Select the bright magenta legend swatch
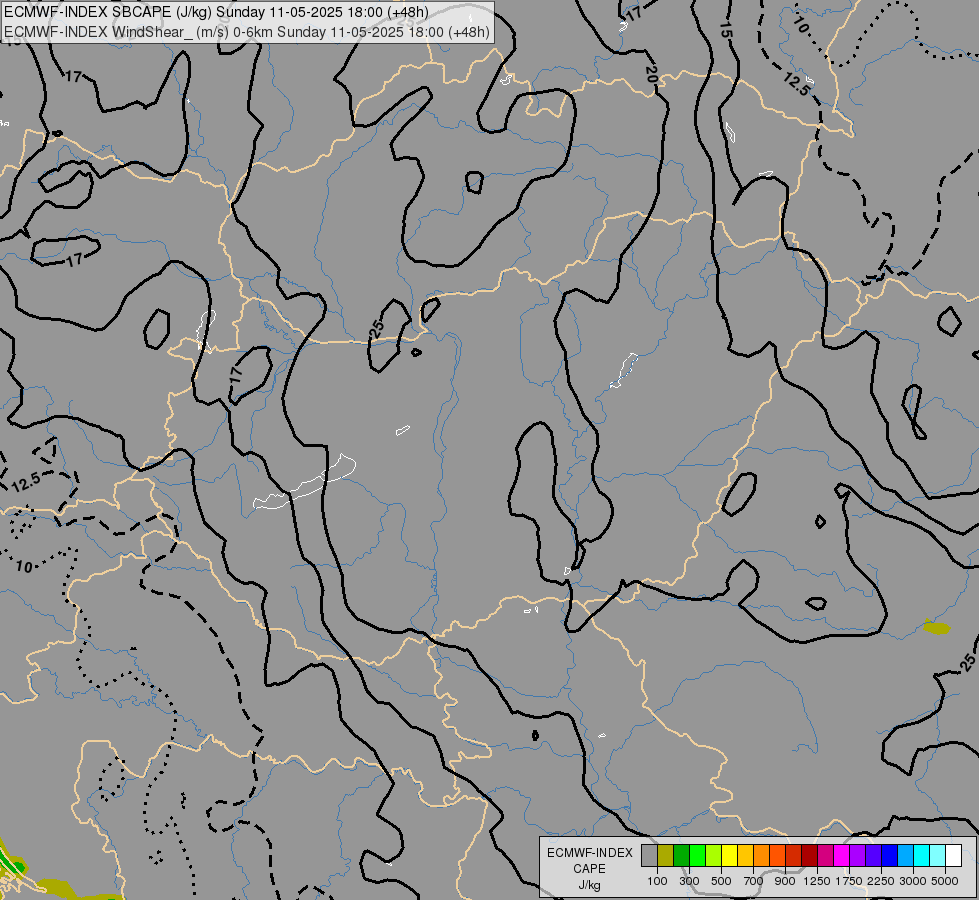Image resolution: width=979 pixels, height=900 pixels. point(841,856)
